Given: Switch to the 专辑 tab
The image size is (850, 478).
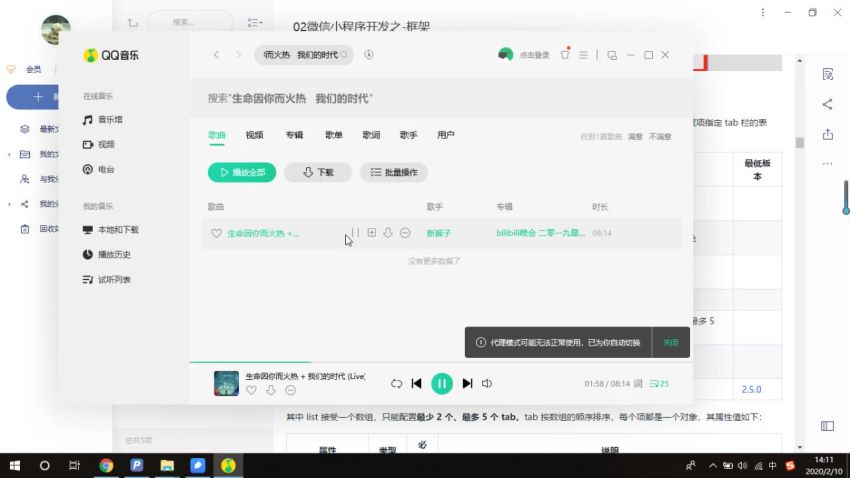Looking at the screenshot, I should 294,135.
